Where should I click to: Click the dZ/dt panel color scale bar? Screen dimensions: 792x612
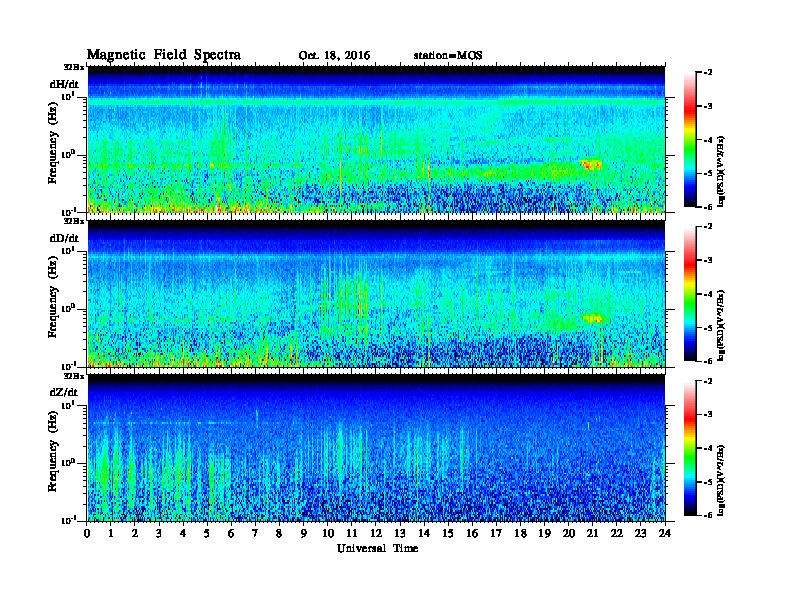coord(690,448)
